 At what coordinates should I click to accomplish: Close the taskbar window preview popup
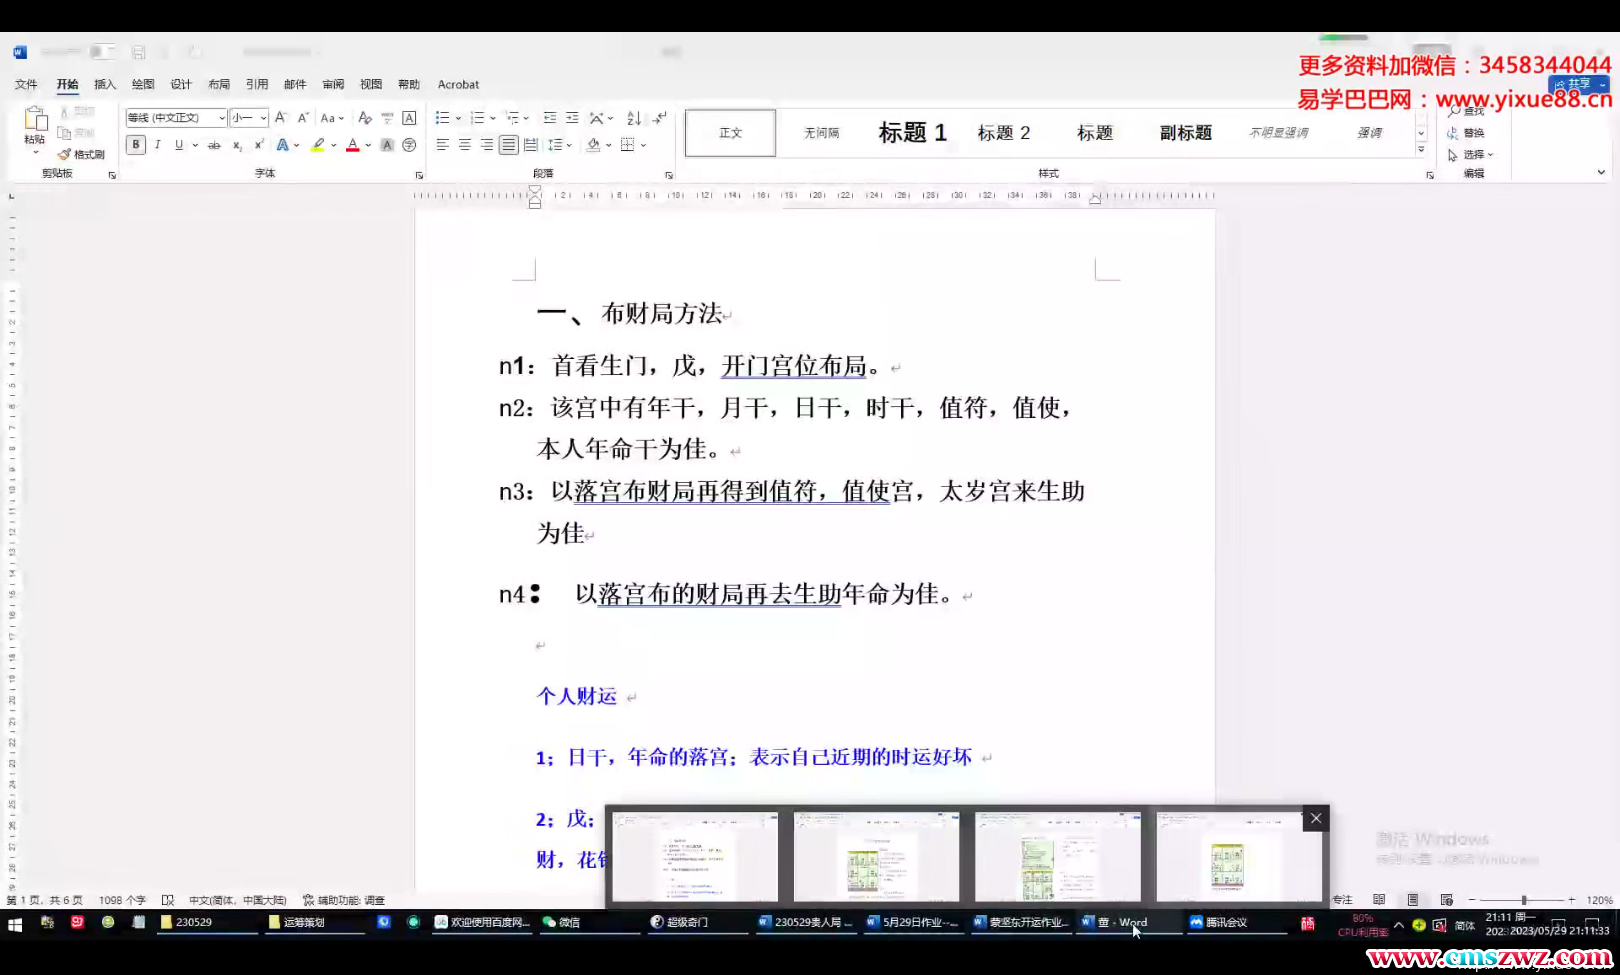click(1316, 818)
